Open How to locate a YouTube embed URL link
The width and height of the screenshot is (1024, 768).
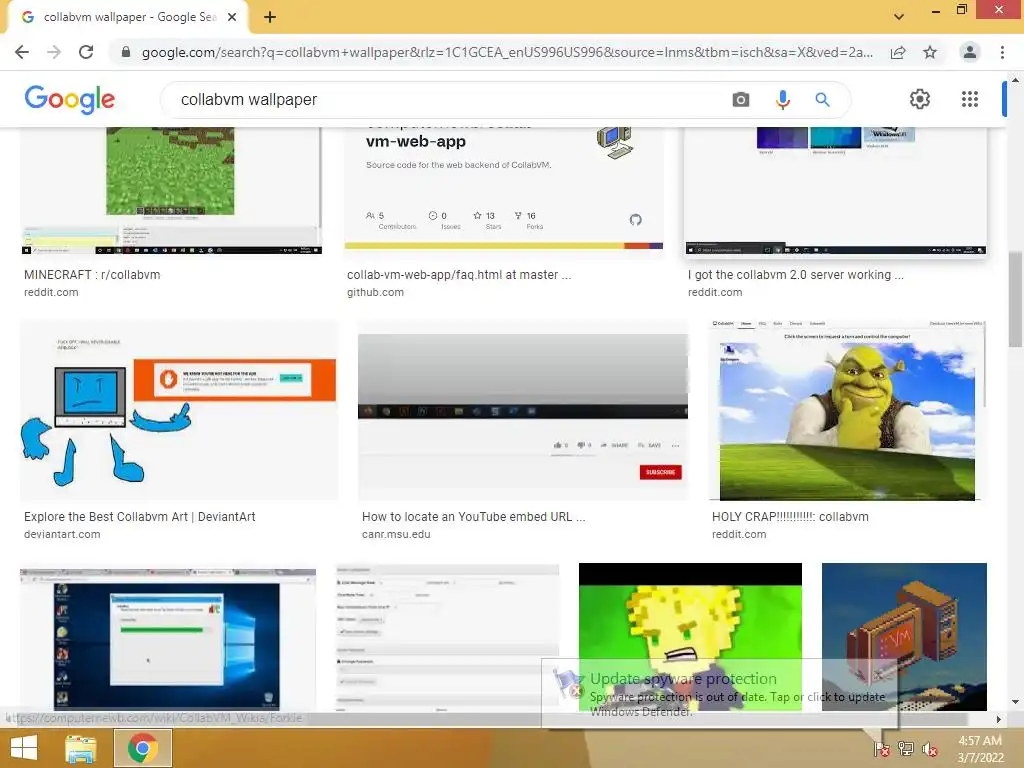pyautogui.click(x=473, y=517)
